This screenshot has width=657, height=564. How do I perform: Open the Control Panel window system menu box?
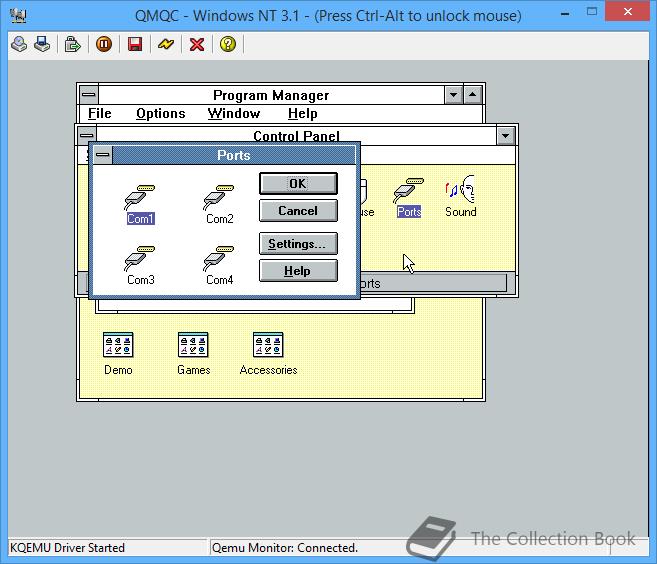(x=87, y=136)
